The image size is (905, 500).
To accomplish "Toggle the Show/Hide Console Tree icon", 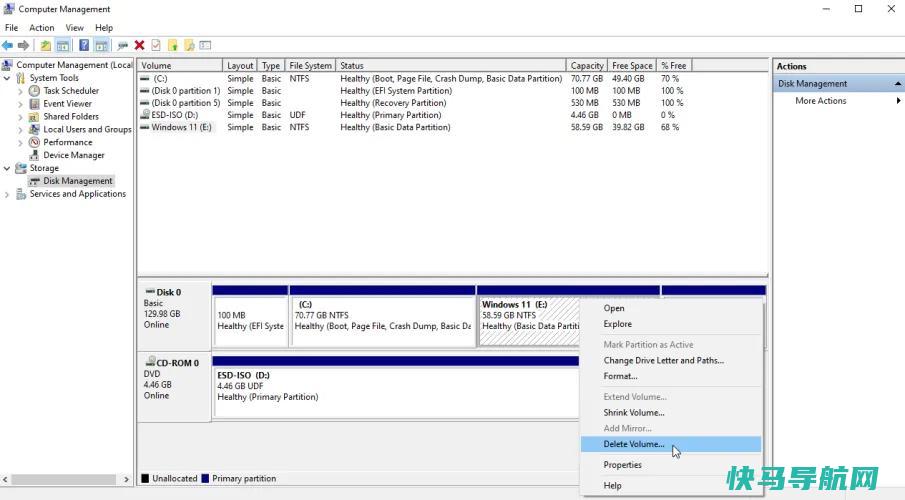I will point(63,45).
